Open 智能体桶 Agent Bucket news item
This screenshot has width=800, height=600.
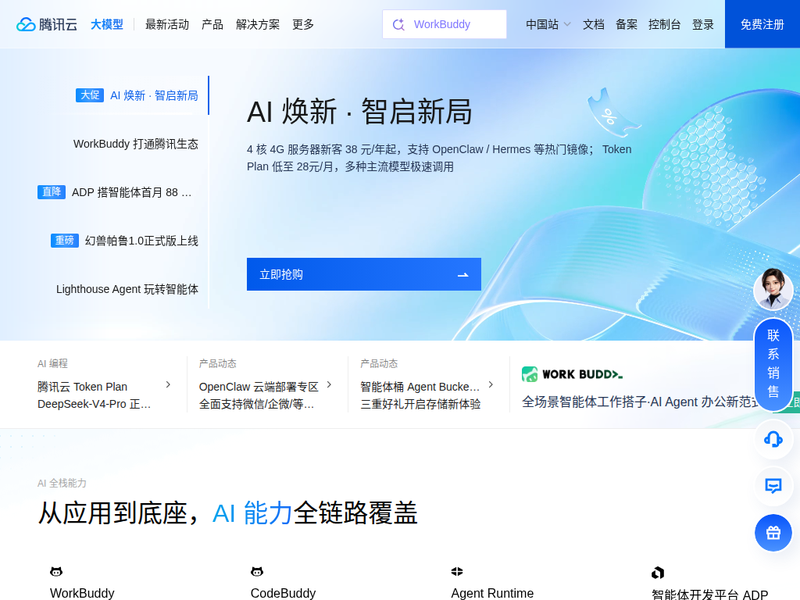tap(427, 395)
